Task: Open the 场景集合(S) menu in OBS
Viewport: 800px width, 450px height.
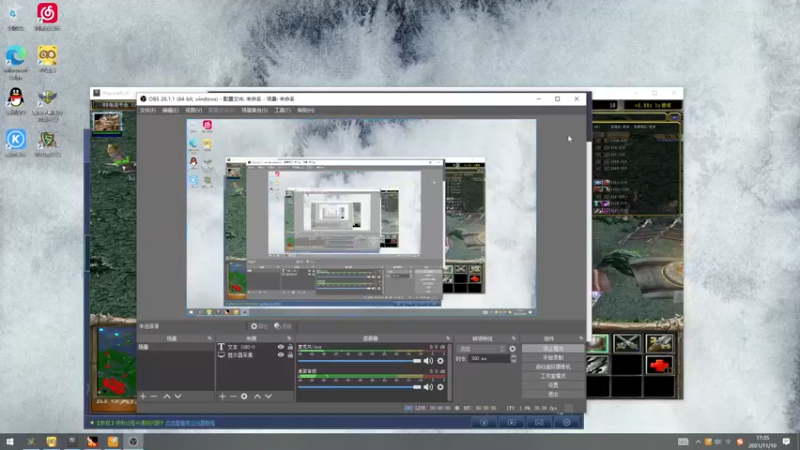Action: click(255, 110)
